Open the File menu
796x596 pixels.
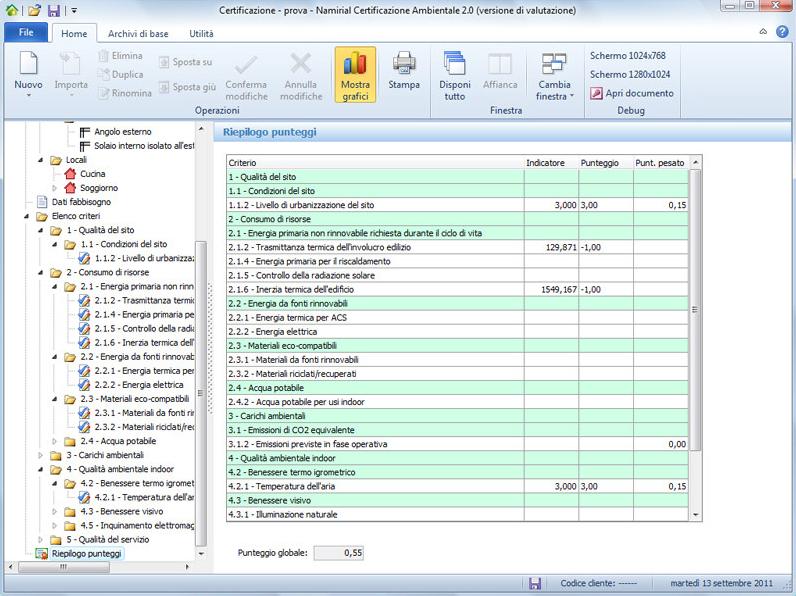click(26, 33)
